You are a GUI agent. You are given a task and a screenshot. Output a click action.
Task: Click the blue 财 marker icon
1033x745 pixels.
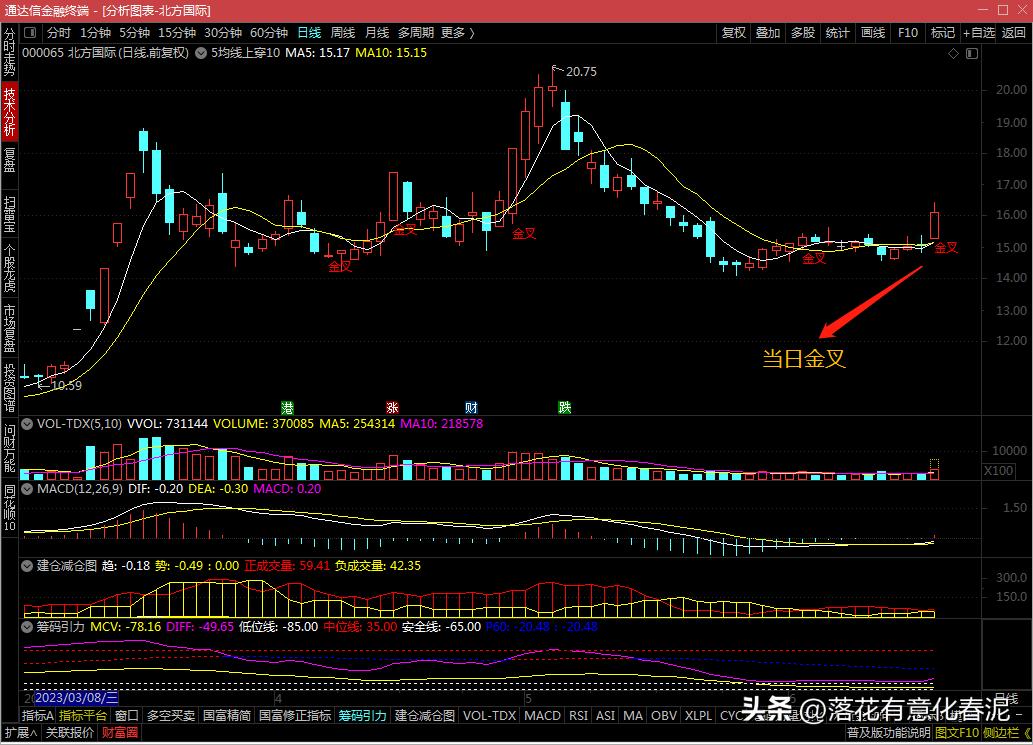471,407
